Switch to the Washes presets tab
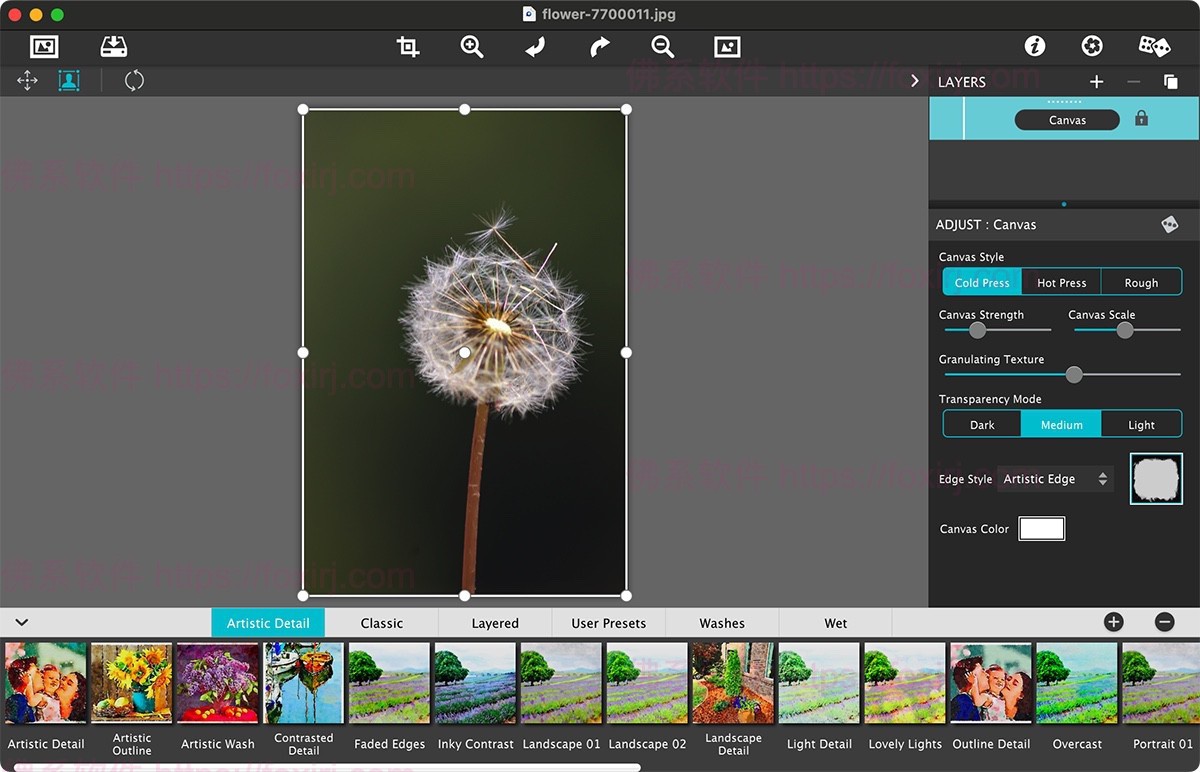The image size is (1200, 772). [722, 622]
